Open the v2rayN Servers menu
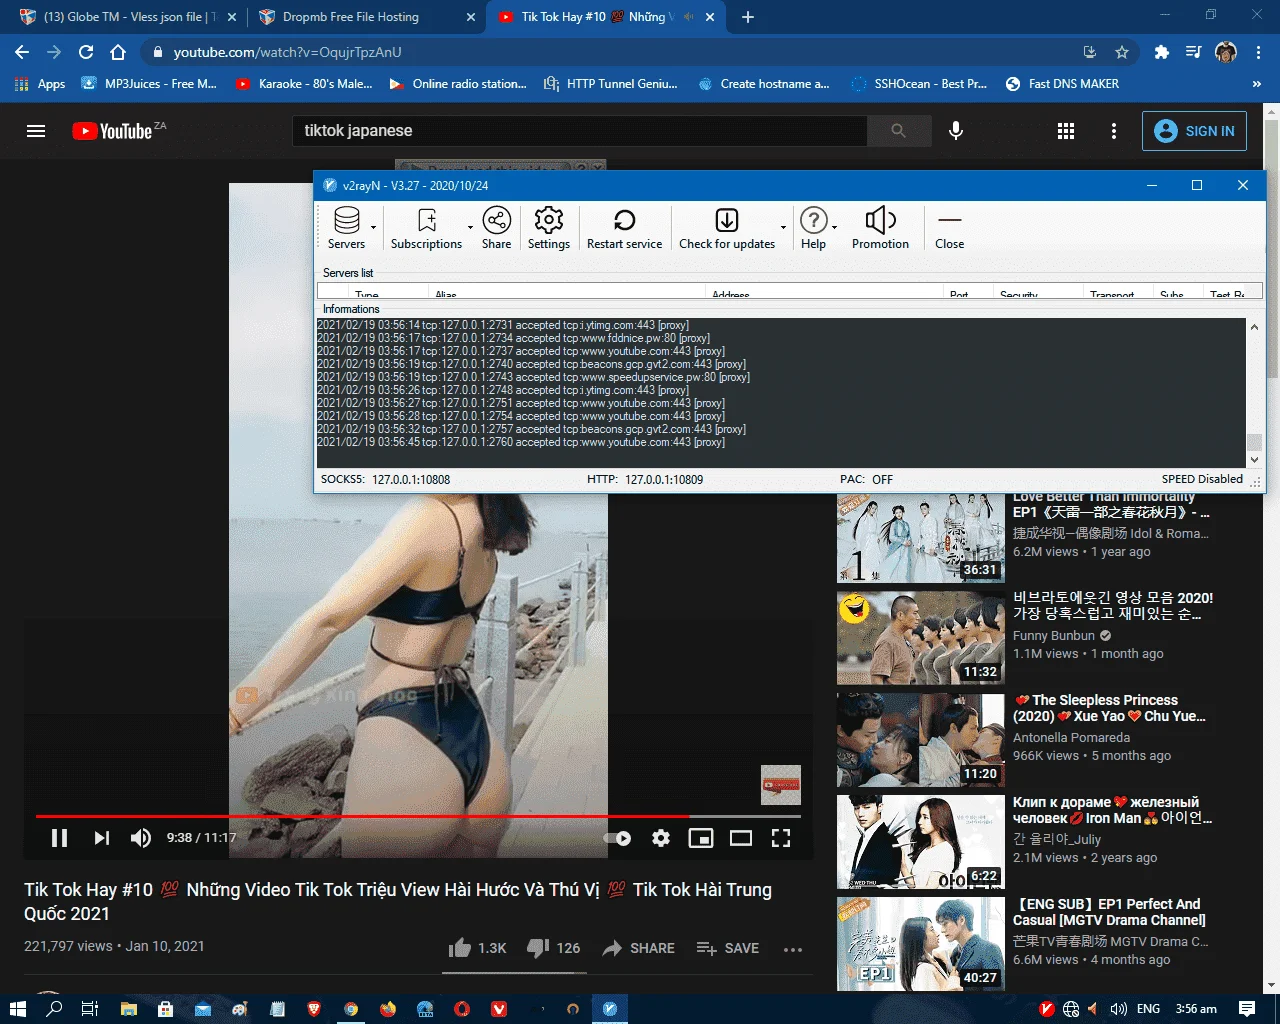The width and height of the screenshot is (1280, 1024). pos(346,228)
